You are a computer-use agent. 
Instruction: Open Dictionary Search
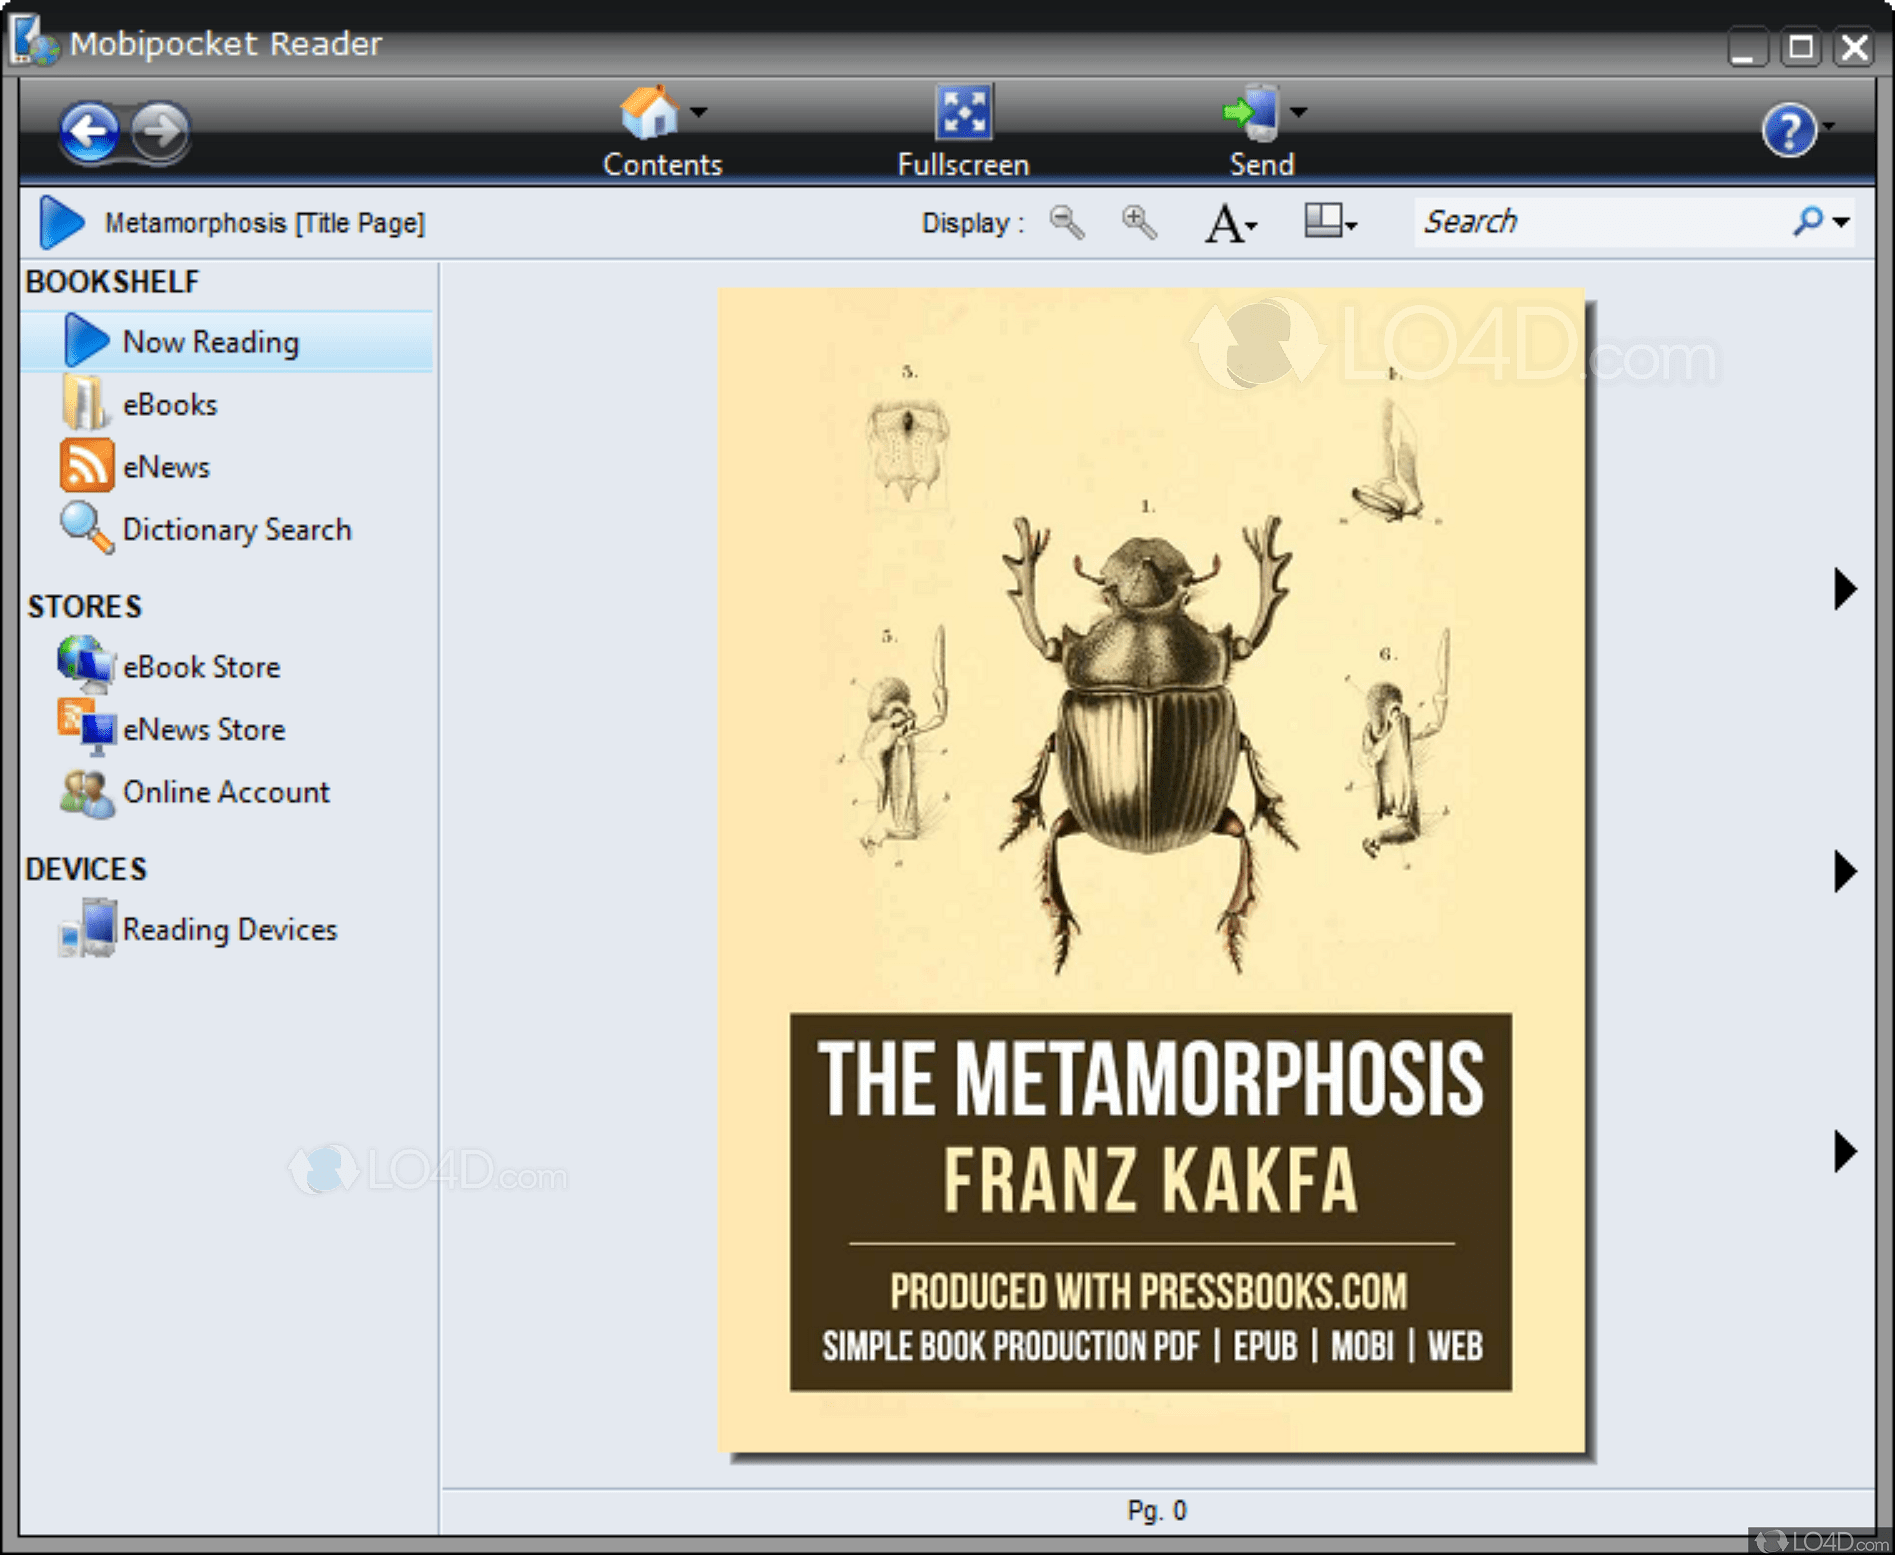click(237, 529)
